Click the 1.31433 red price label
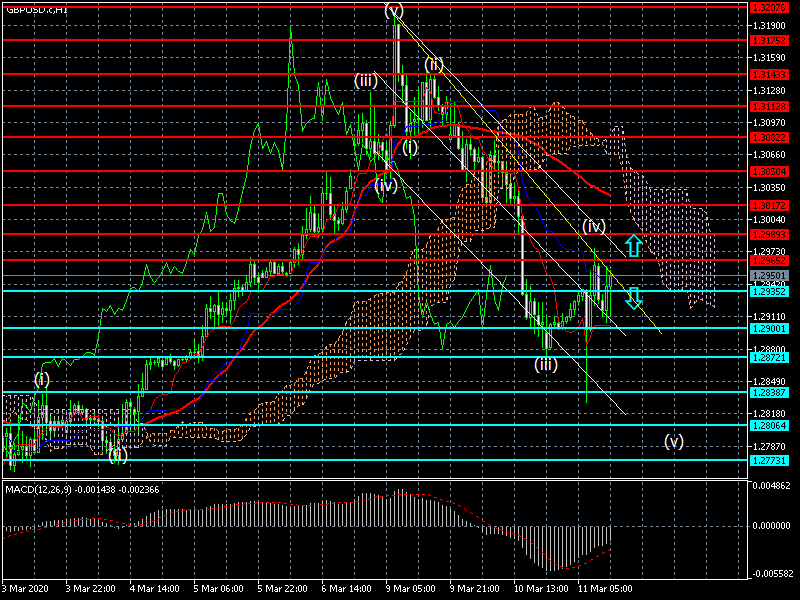The height and width of the screenshot is (600, 800). [x=769, y=74]
